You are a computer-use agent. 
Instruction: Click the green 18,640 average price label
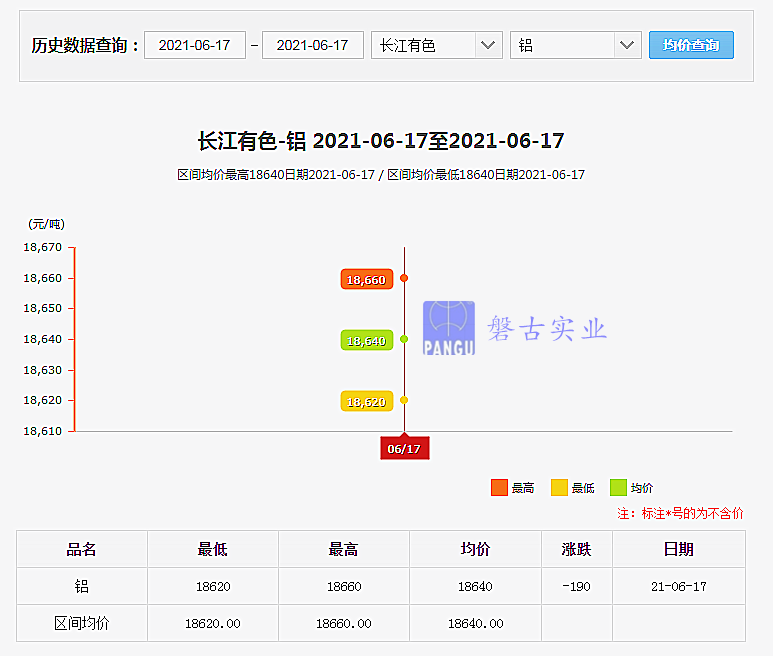pos(367,340)
